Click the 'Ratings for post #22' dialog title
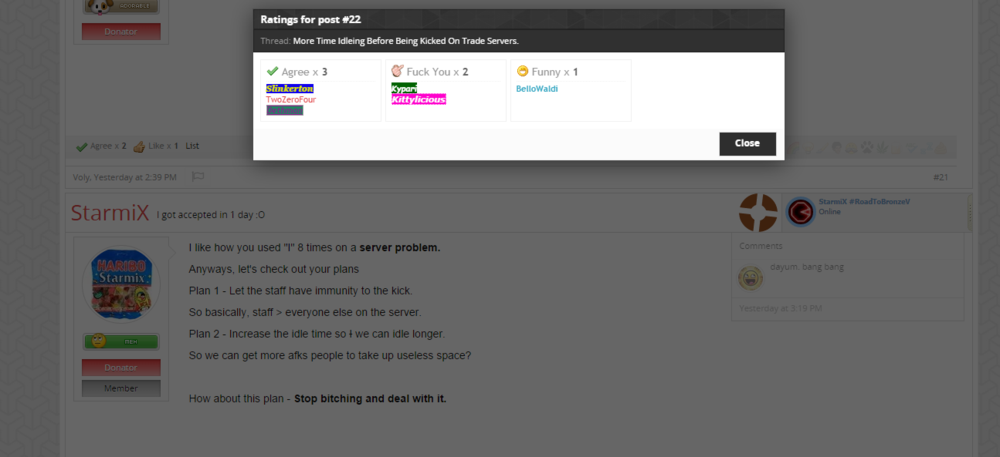This screenshot has width=1000, height=457. [x=311, y=19]
